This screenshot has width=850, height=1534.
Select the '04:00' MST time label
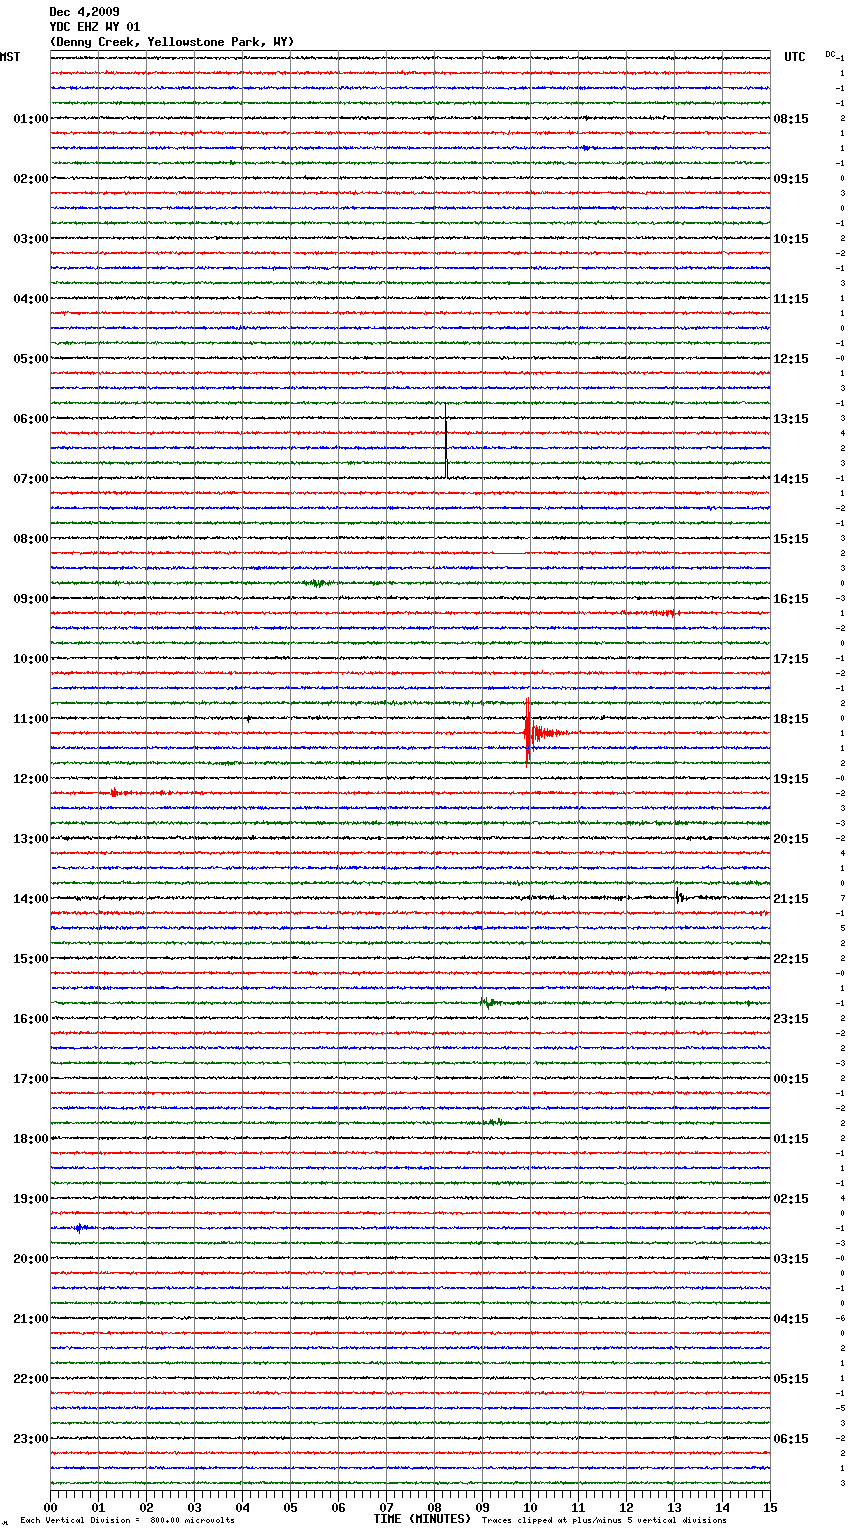click(31, 299)
